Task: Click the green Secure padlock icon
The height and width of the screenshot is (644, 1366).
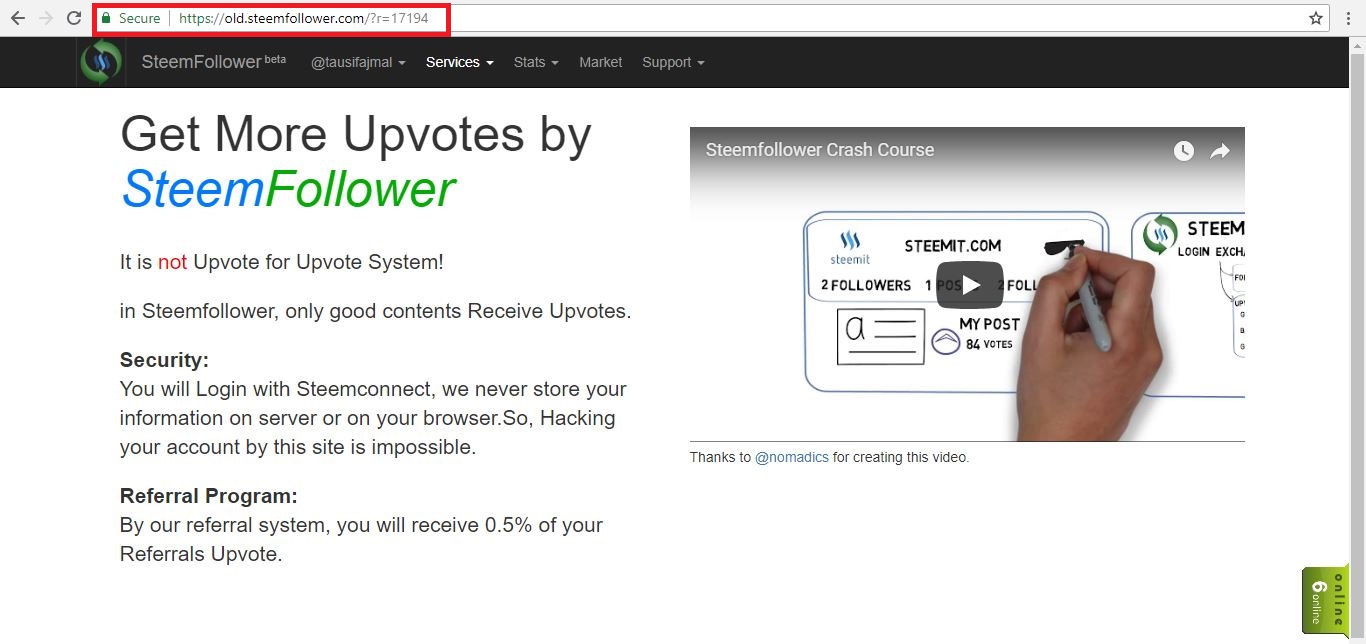Action: coord(106,18)
